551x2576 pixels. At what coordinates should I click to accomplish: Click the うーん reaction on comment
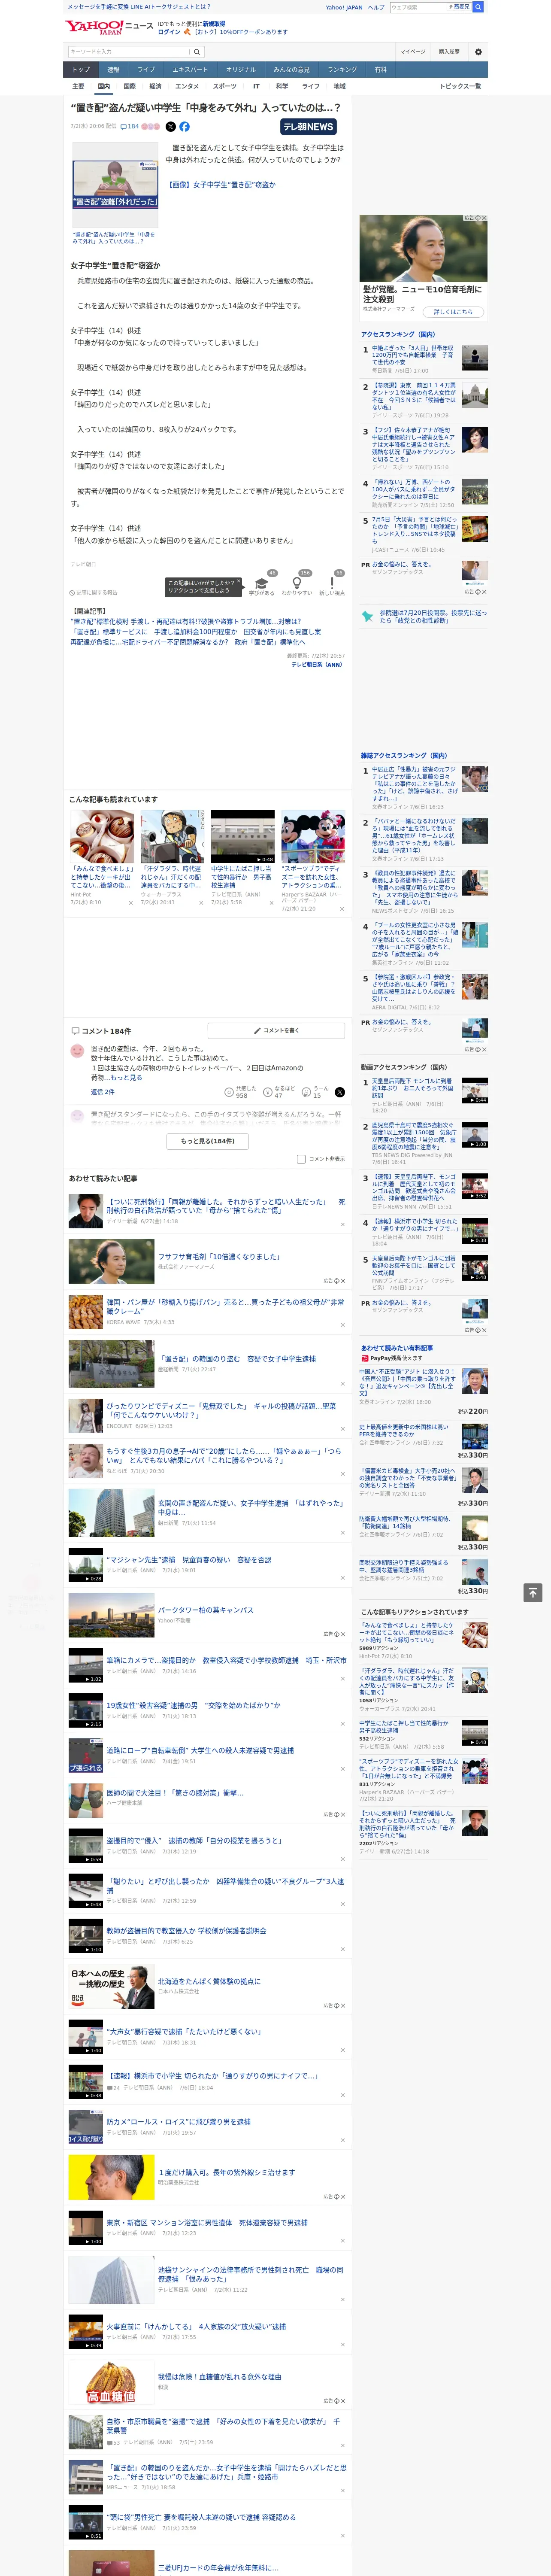click(x=316, y=1092)
